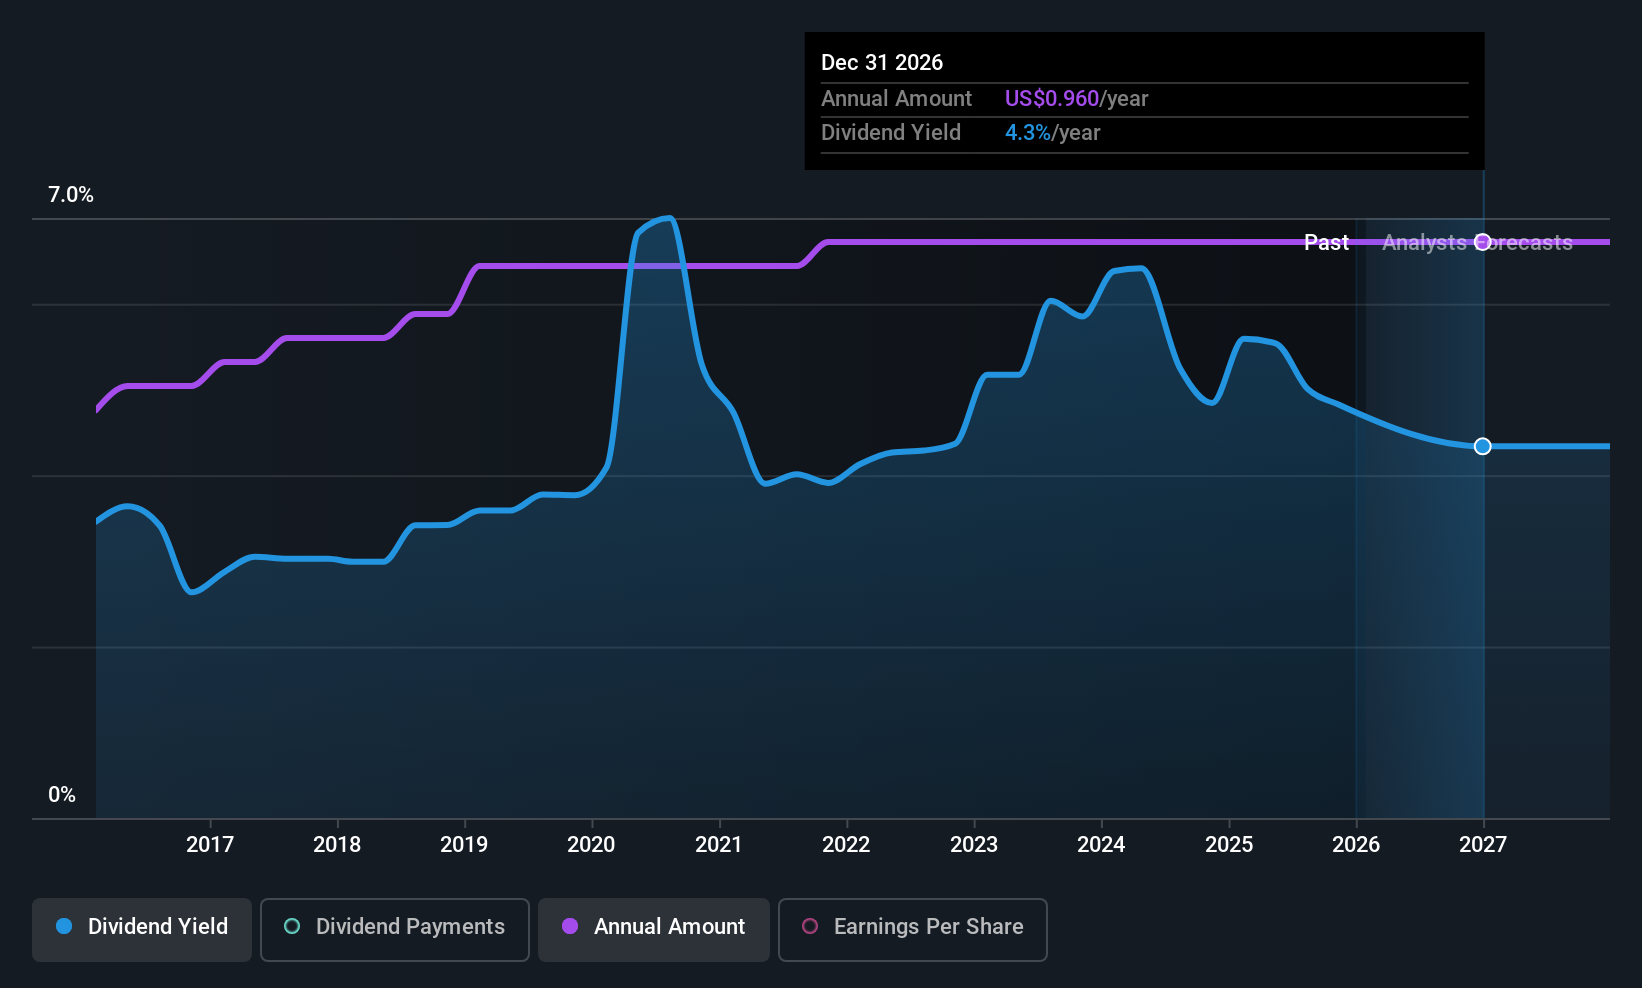Click the 2017 x-axis label
Image resolution: width=1642 pixels, height=988 pixels.
pyautogui.click(x=210, y=845)
